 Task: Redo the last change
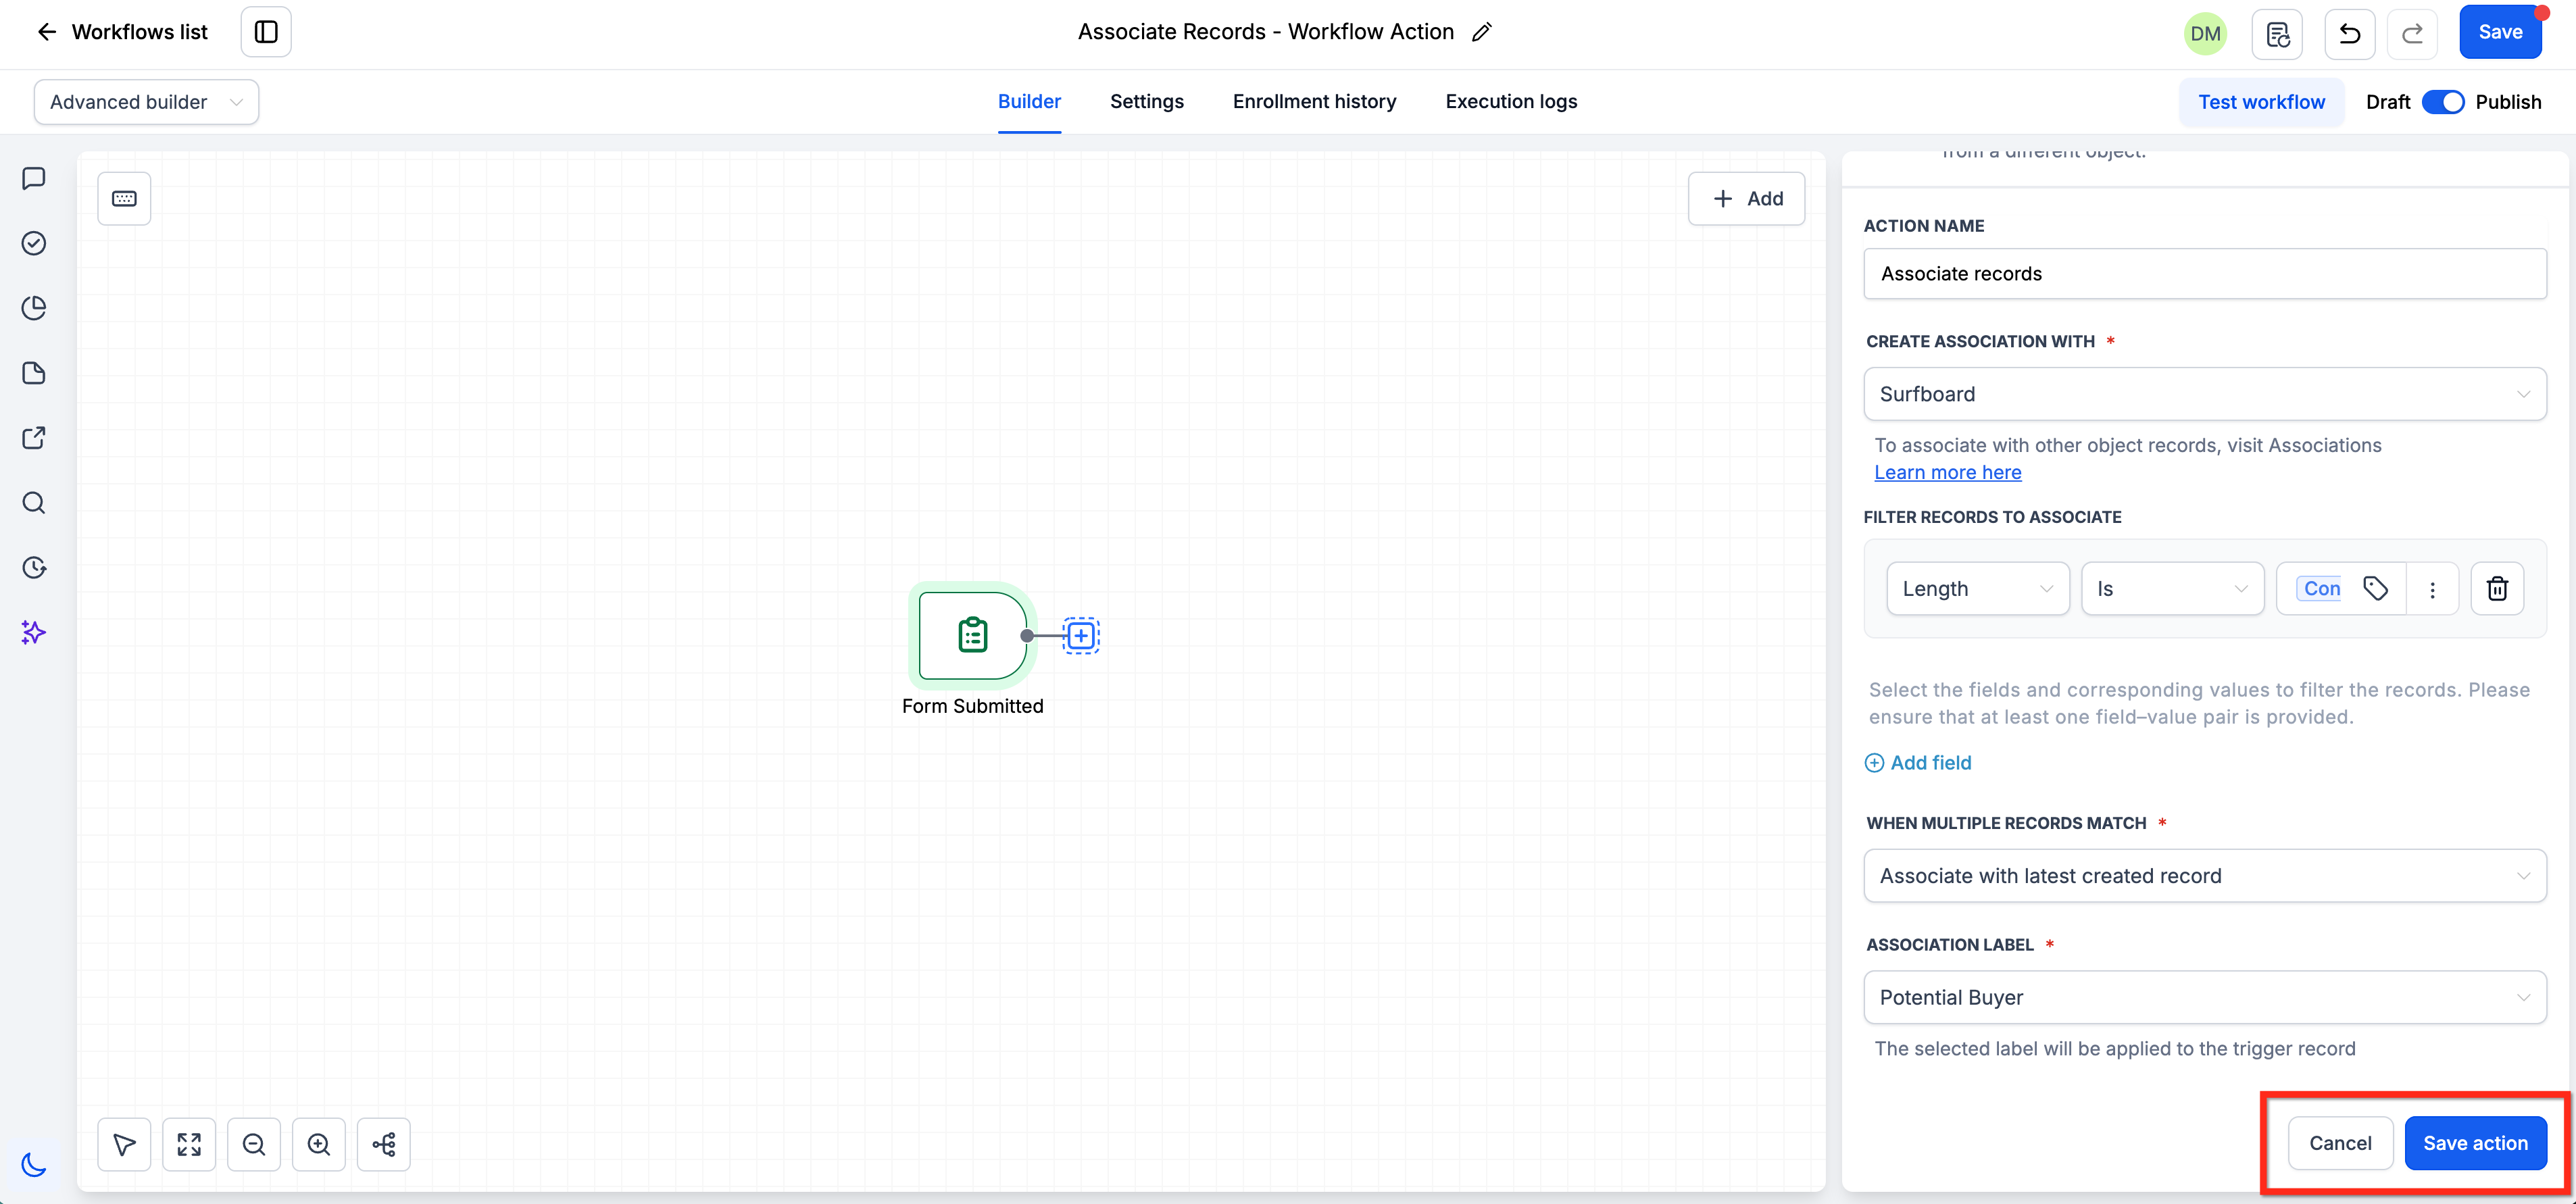[2412, 34]
